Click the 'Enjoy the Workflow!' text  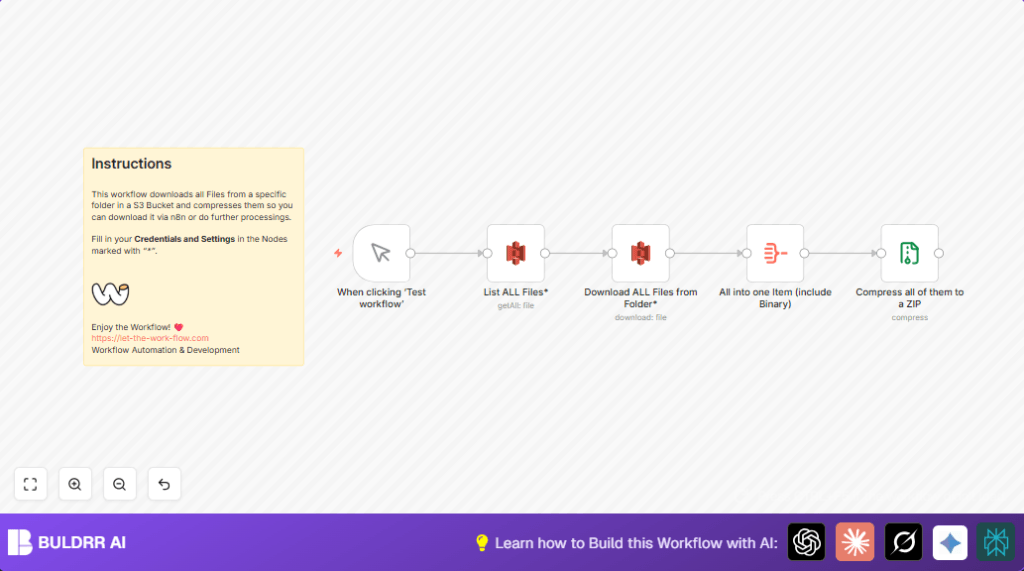click(x=131, y=327)
